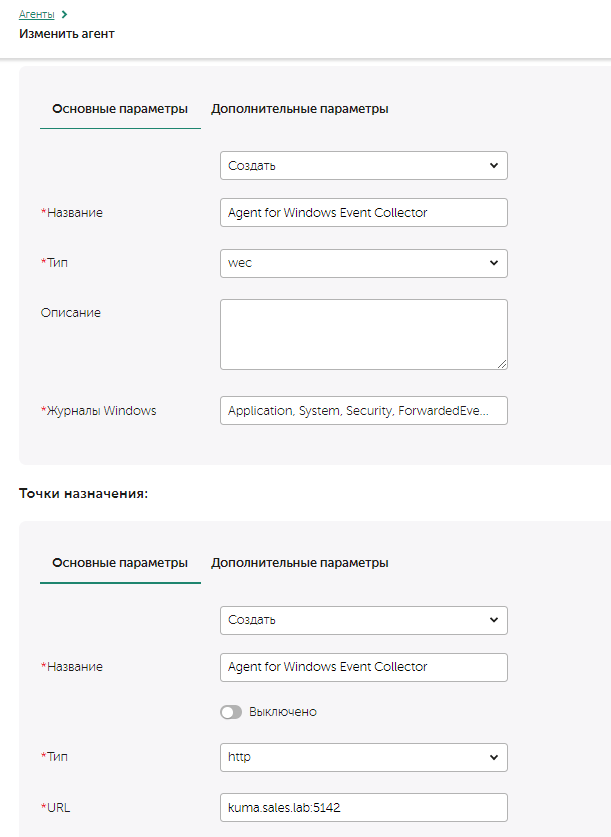Image resolution: width=611 pixels, height=837 pixels.
Task: Click the URL field label
Action: [58, 807]
